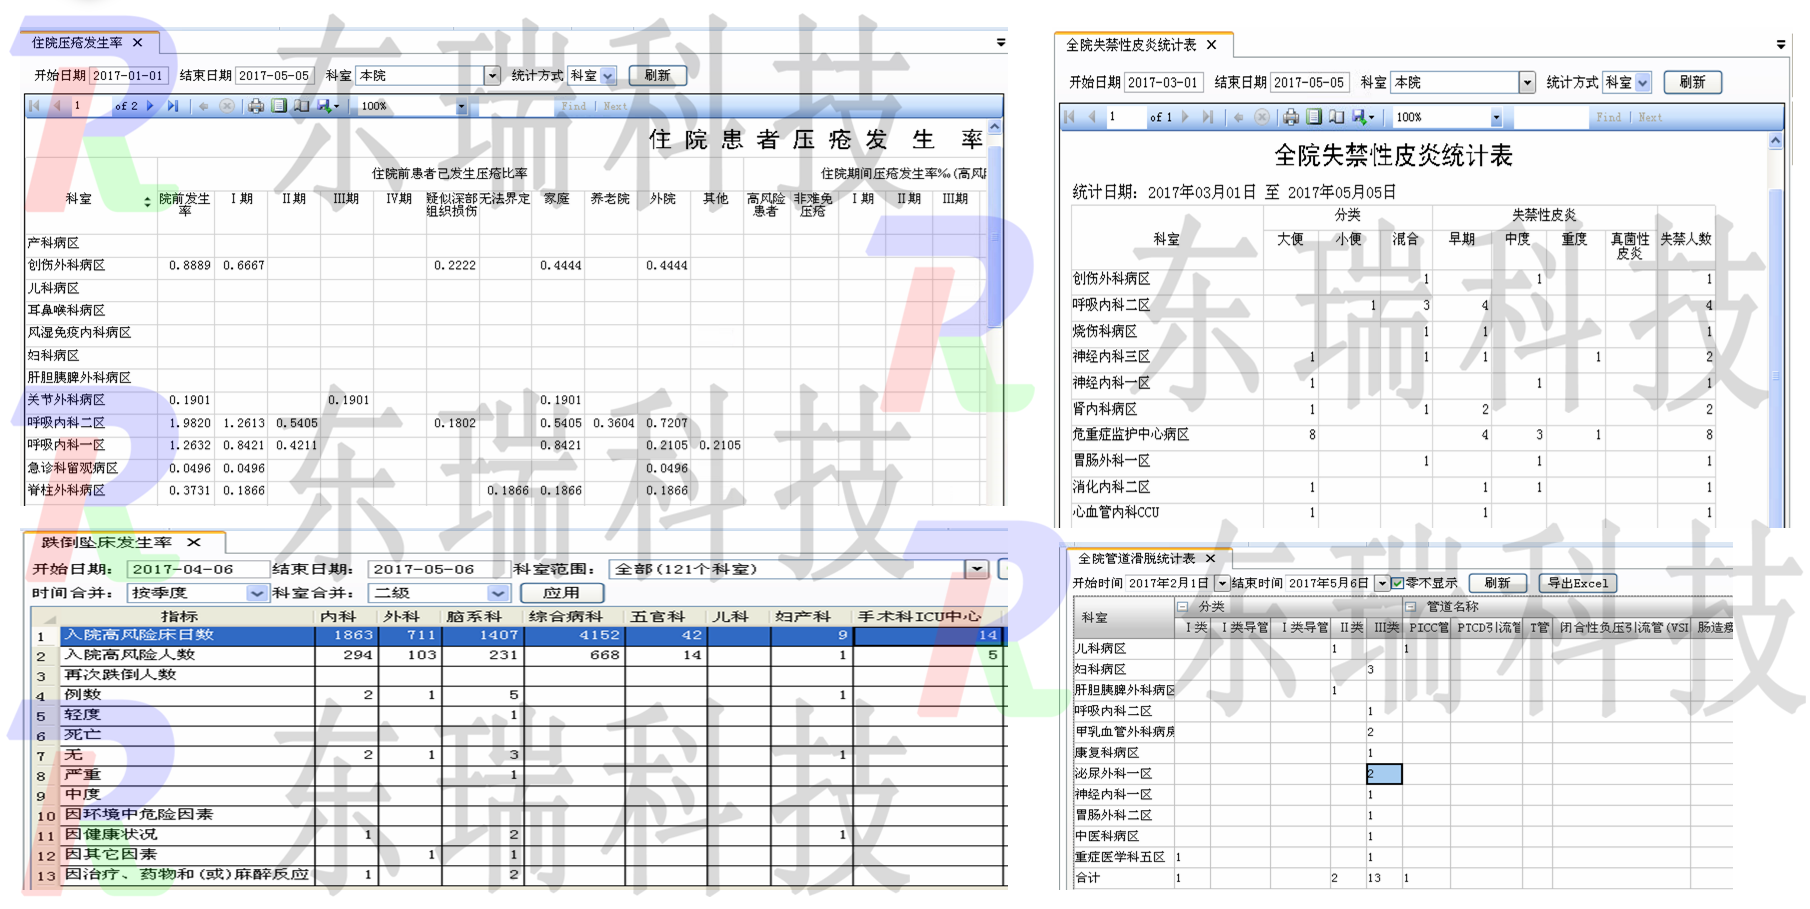
Task: Open page setup in pressure ulcer report toolbar
Action: [301, 106]
